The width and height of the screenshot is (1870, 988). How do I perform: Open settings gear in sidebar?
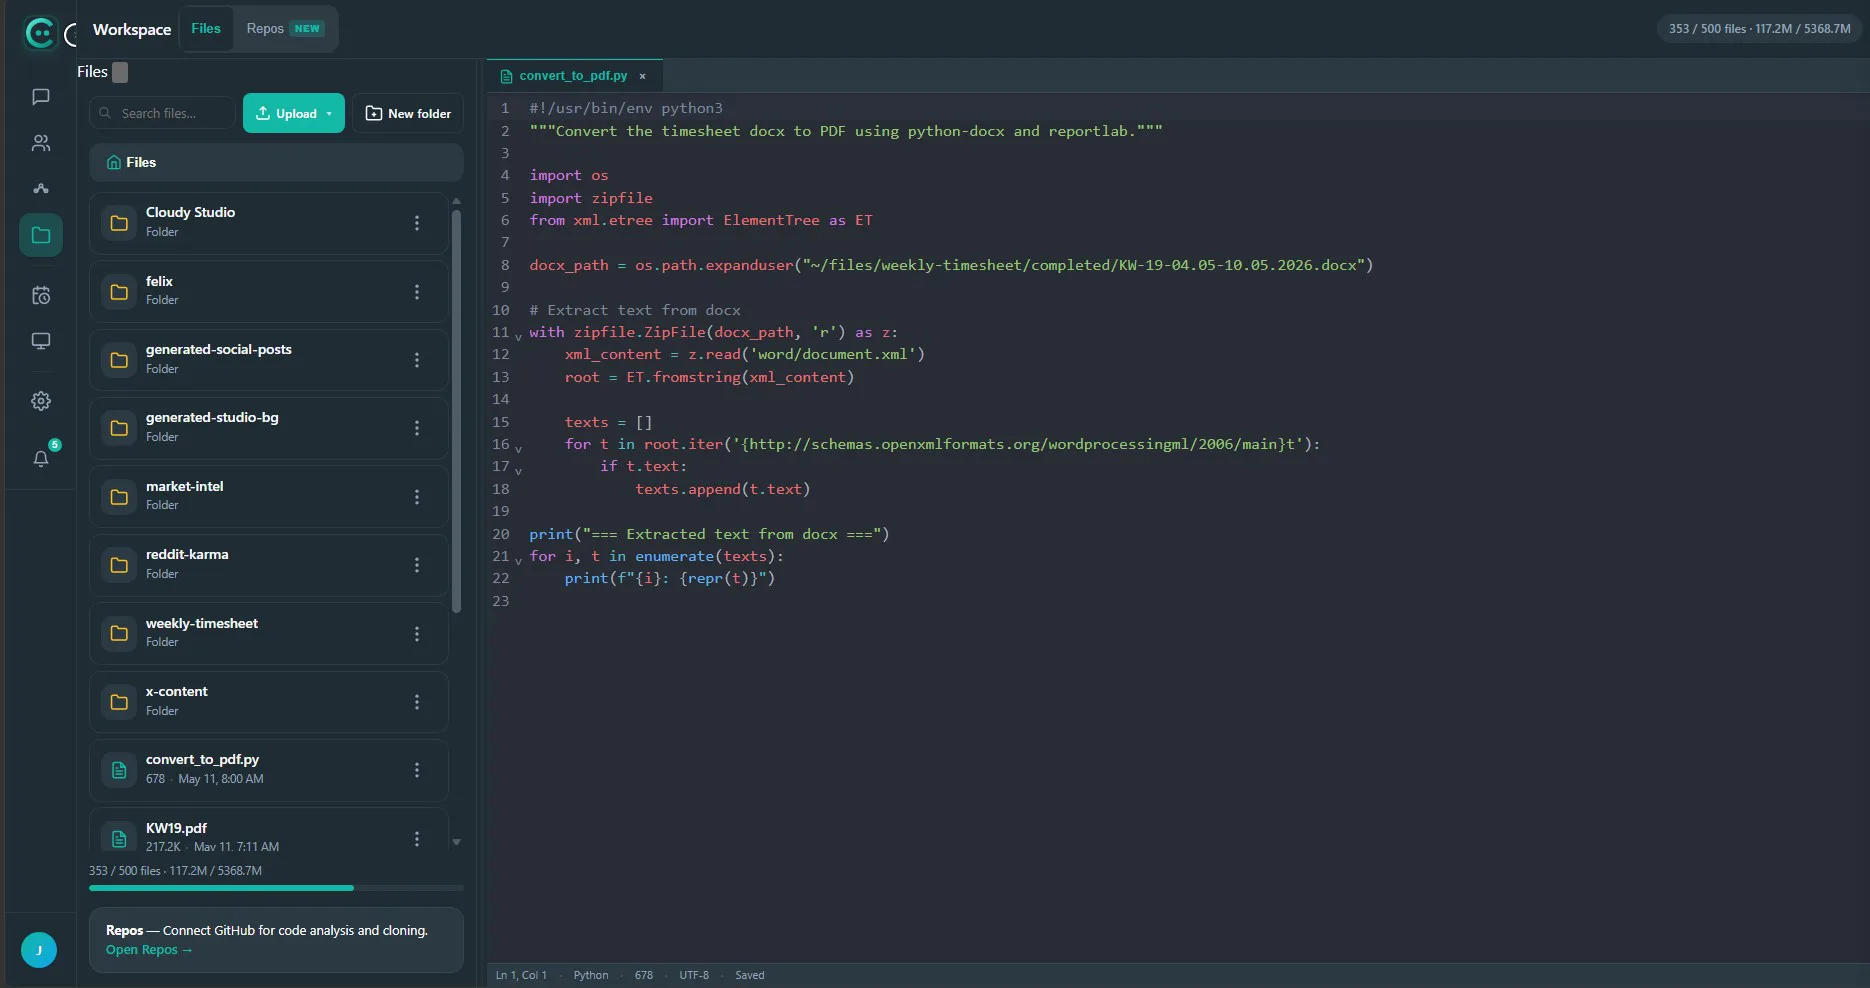point(41,401)
